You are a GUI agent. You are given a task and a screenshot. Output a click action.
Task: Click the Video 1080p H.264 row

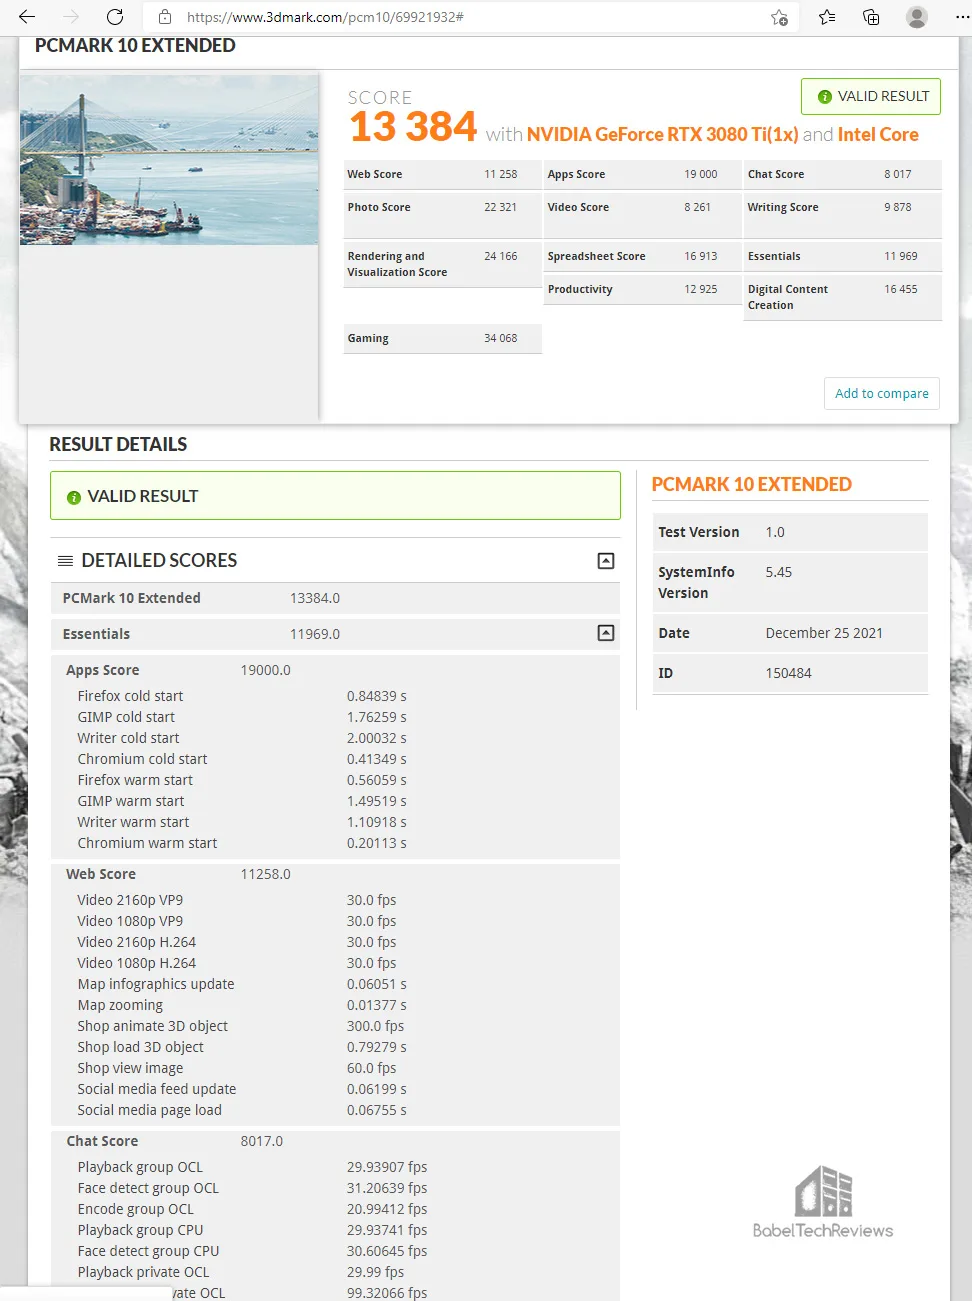point(335,963)
